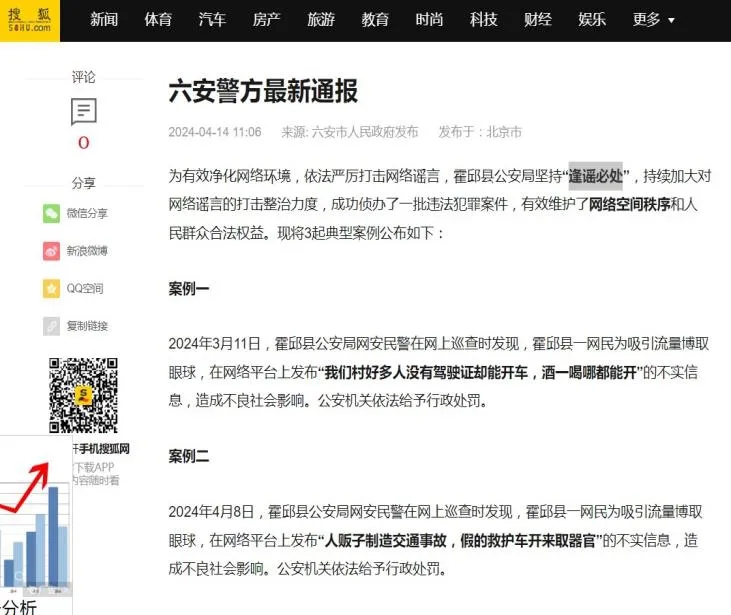Screen dimensions: 731x615
Task: Click the red zero comment count
Action: click(x=84, y=143)
